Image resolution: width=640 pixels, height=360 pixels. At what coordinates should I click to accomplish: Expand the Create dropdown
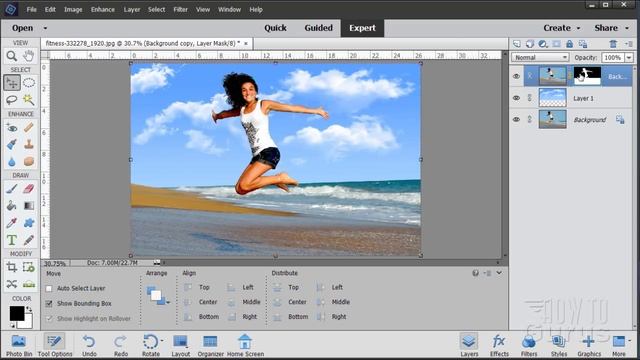tap(578, 28)
